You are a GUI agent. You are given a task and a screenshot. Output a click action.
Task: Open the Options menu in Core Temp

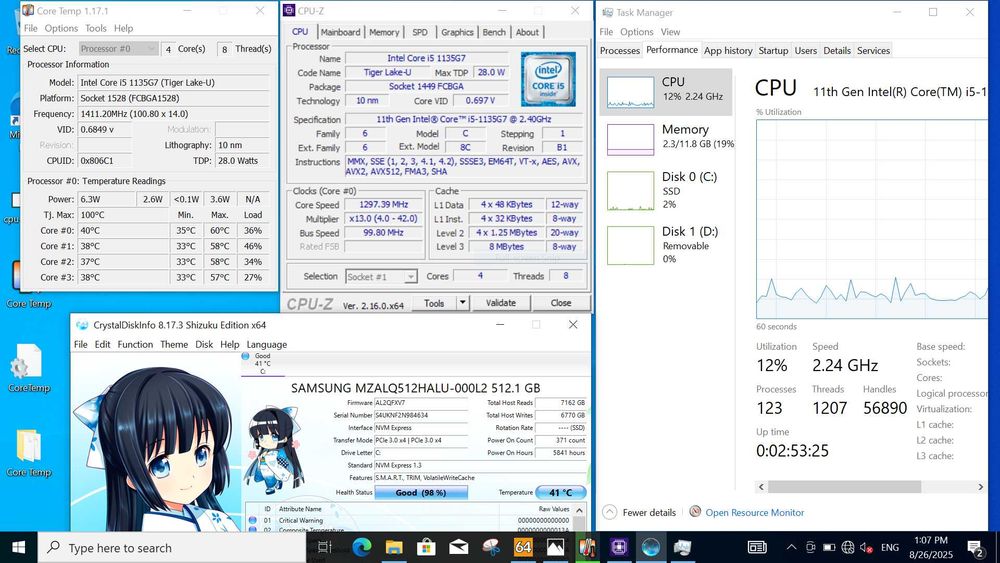61,28
